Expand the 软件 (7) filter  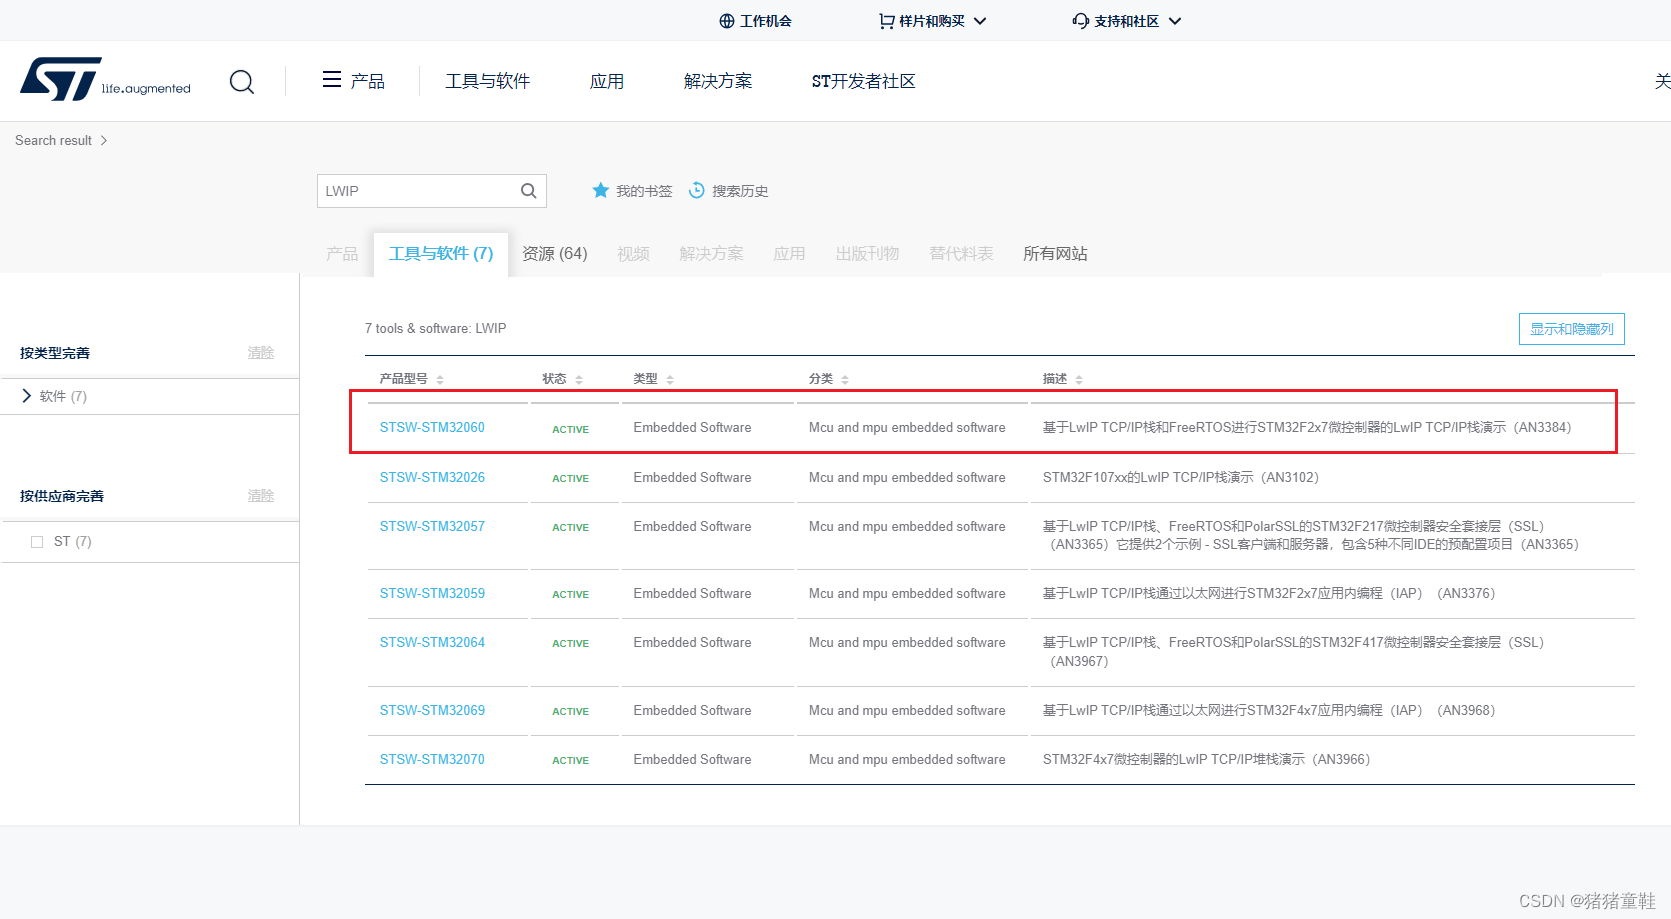(x=27, y=396)
